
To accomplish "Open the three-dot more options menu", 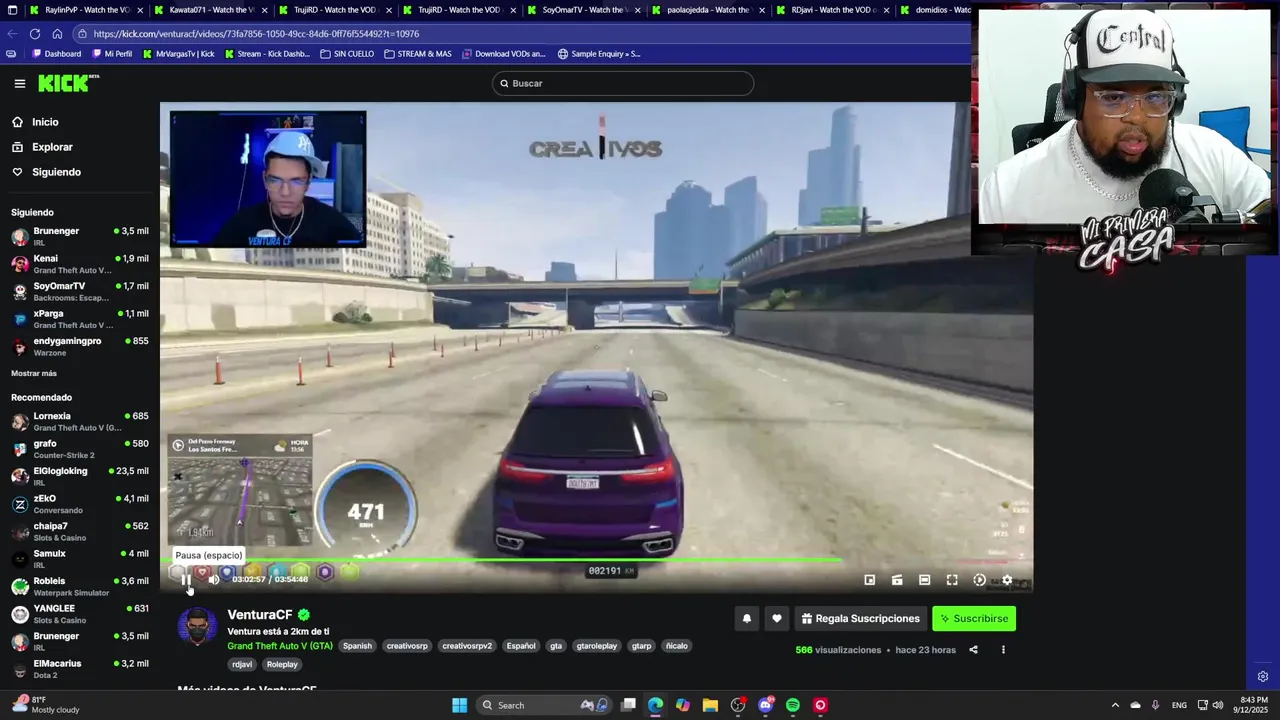I will [1003, 650].
